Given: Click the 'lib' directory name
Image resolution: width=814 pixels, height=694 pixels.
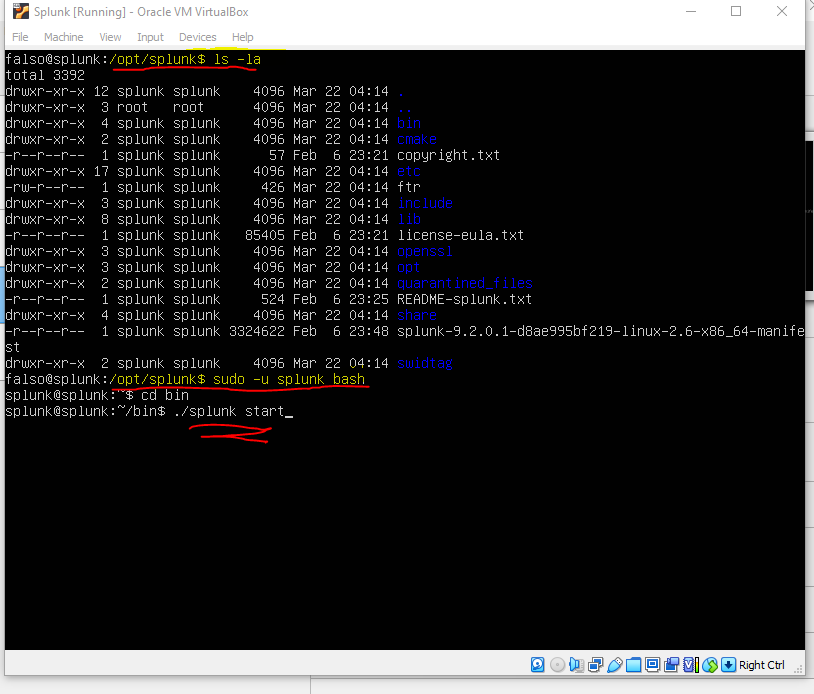Looking at the screenshot, I should [x=409, y=219].
